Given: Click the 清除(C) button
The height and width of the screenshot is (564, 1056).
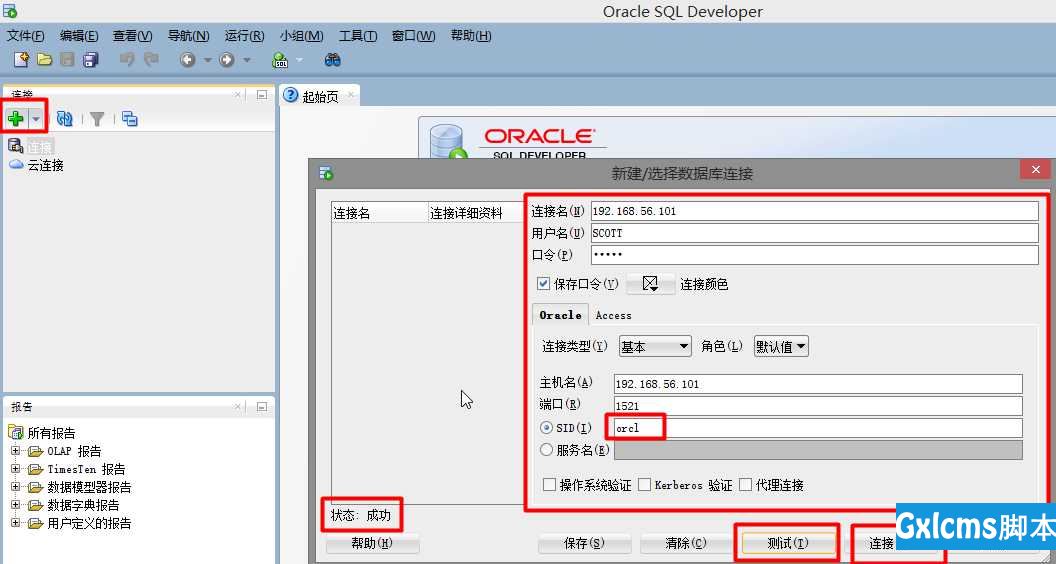Looking at the screenshot, I should (686, 542).
